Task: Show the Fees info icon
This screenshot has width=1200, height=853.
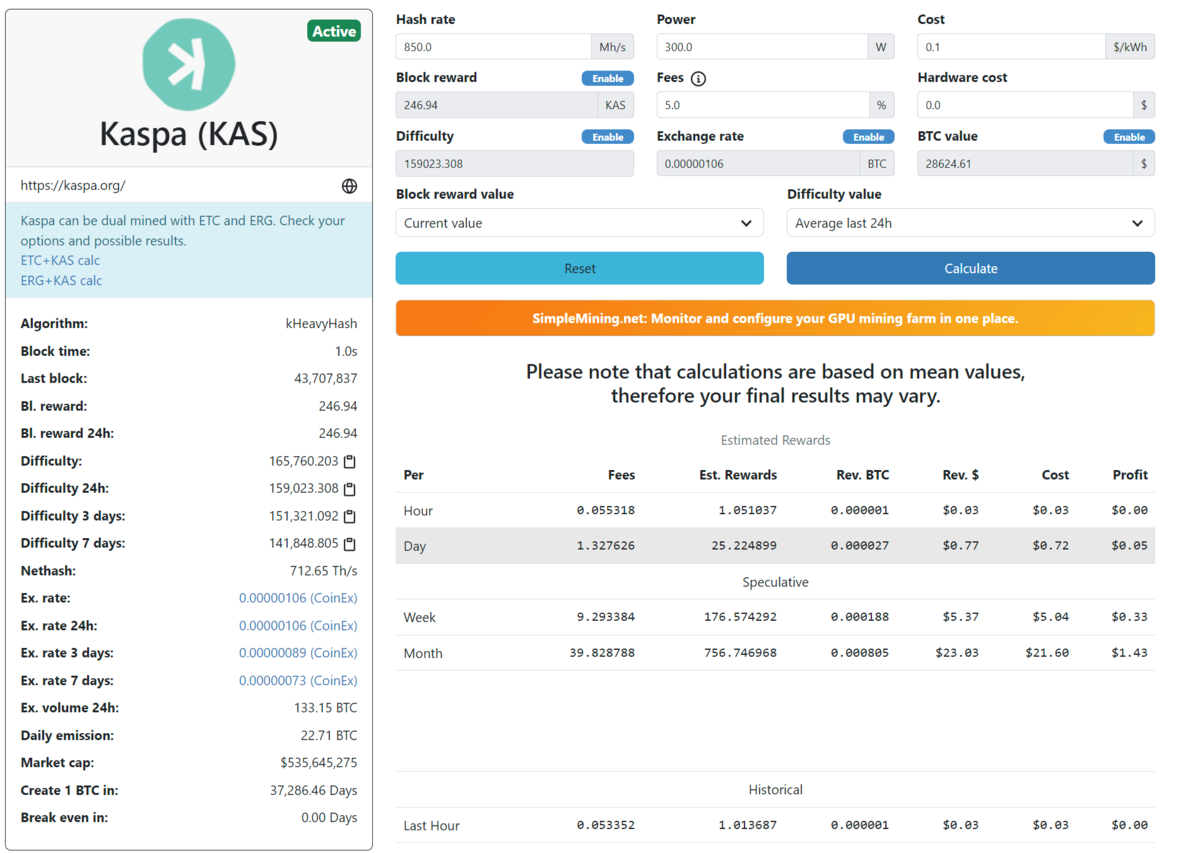Action: [x=698, y=79]
